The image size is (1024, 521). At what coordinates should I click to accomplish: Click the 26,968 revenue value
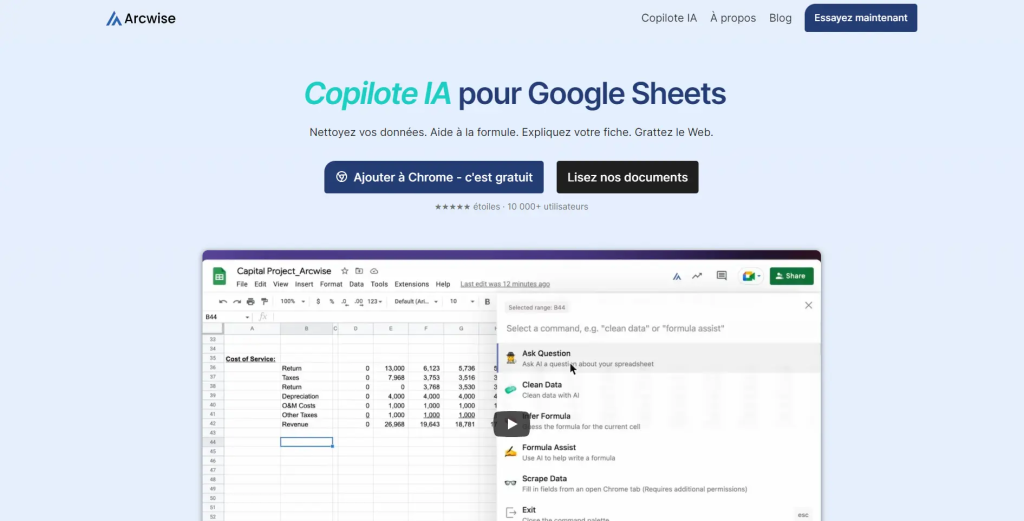tap(394, 424)
